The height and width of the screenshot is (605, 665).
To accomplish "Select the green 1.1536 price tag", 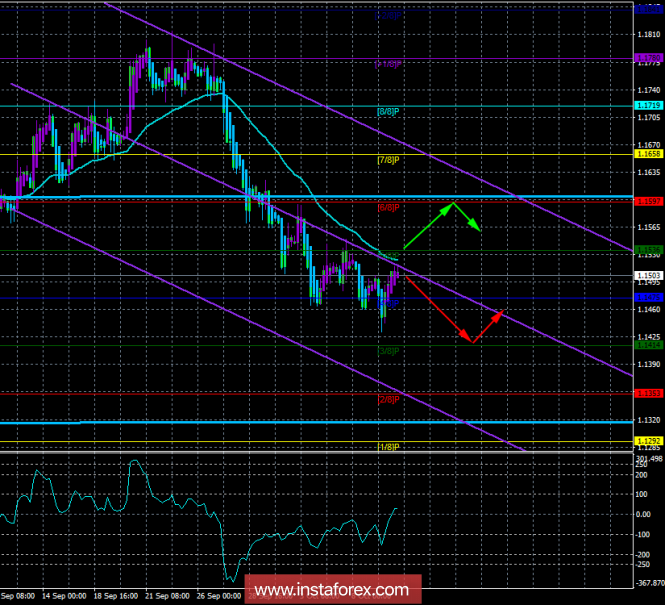I will (649, 250).
